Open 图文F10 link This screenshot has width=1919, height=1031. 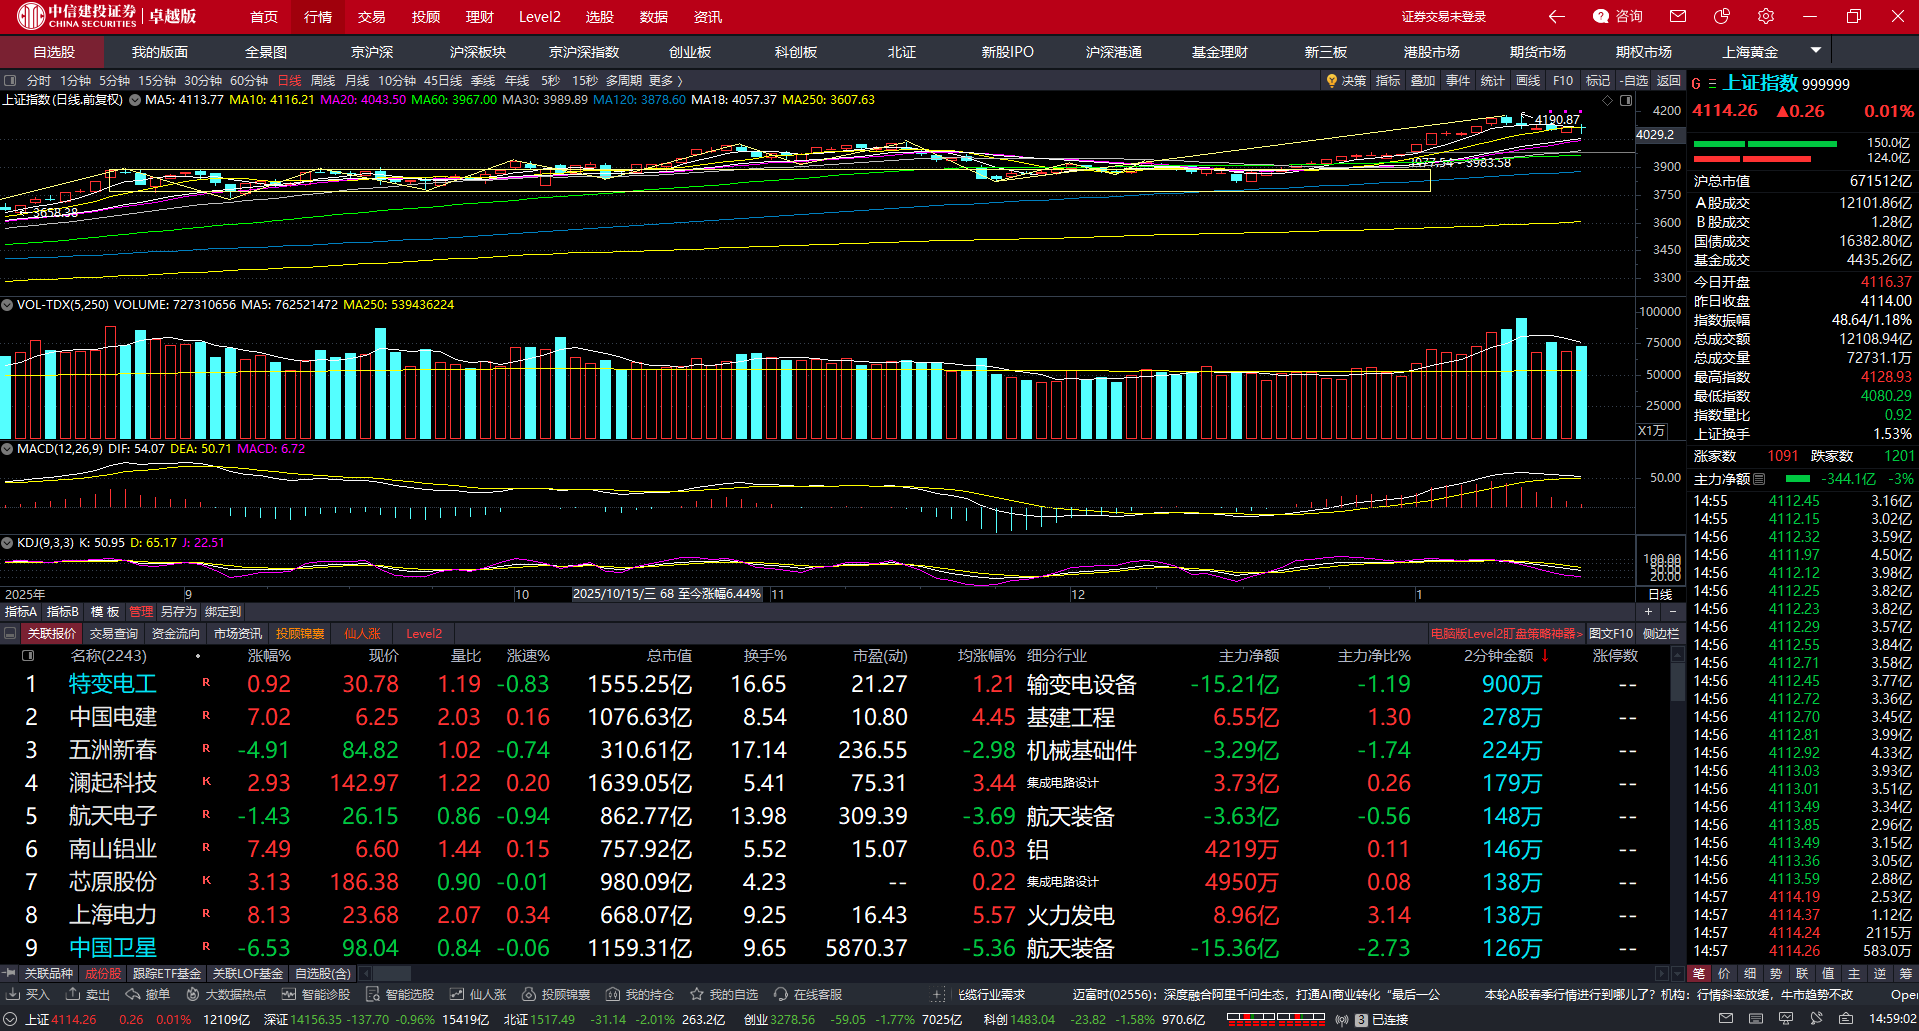tap(1611, 634)
